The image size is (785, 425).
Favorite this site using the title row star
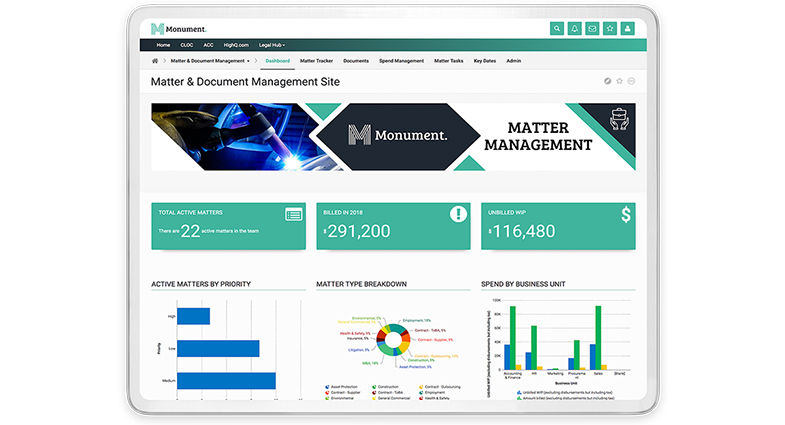619,81
